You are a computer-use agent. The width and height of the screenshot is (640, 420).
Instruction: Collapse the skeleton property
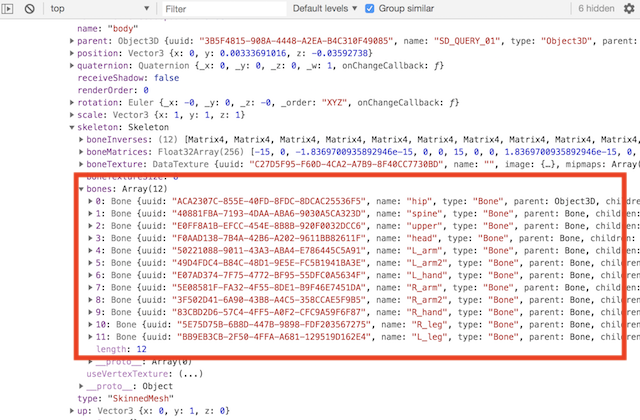tap(72, 127)
